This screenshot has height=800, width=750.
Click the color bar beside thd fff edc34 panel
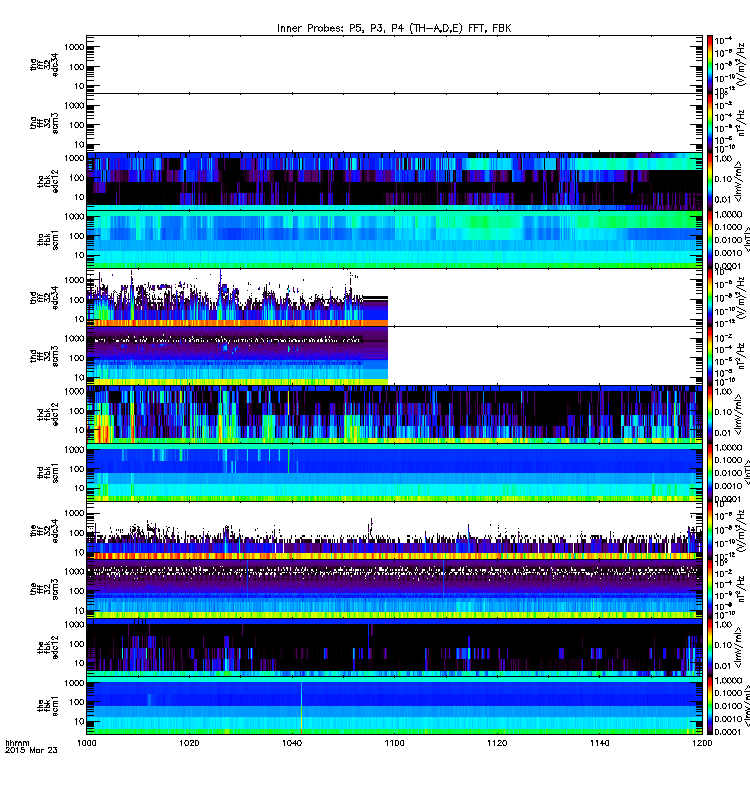pos(710,297)
